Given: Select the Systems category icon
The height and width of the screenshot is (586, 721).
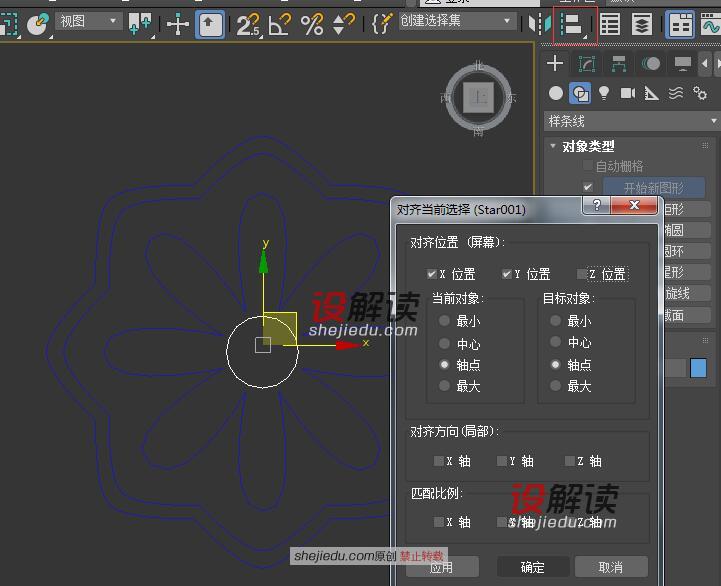Looking at the screenshot, I should point(700,93).
